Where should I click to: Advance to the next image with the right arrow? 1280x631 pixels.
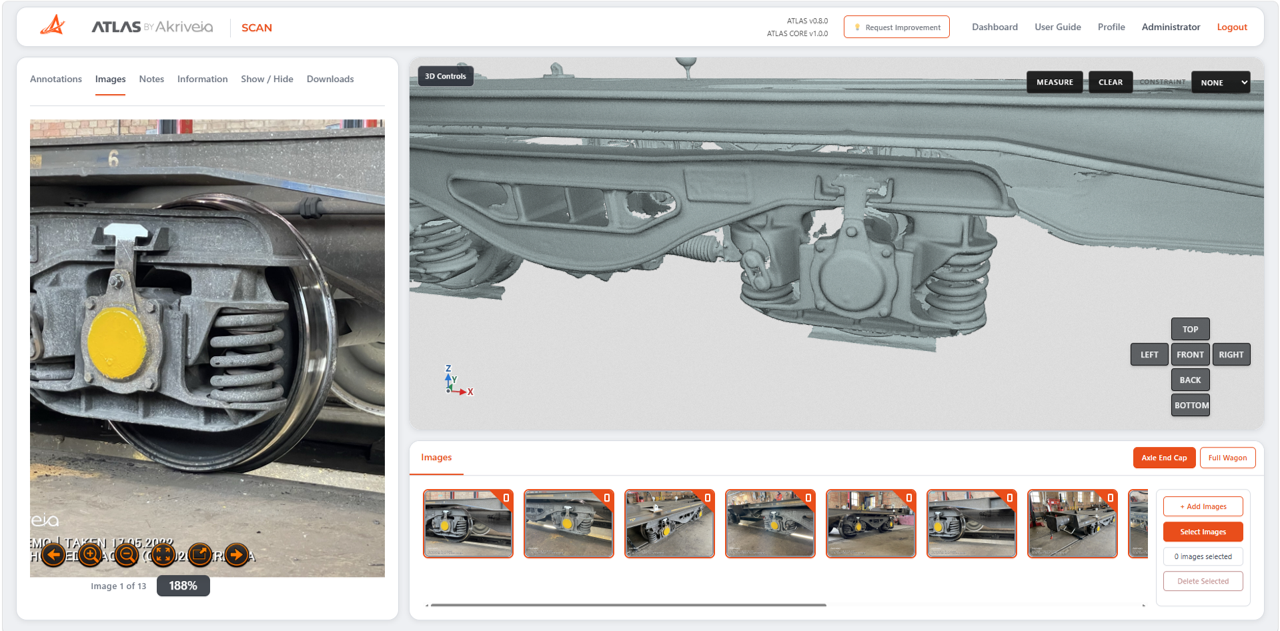236,555
